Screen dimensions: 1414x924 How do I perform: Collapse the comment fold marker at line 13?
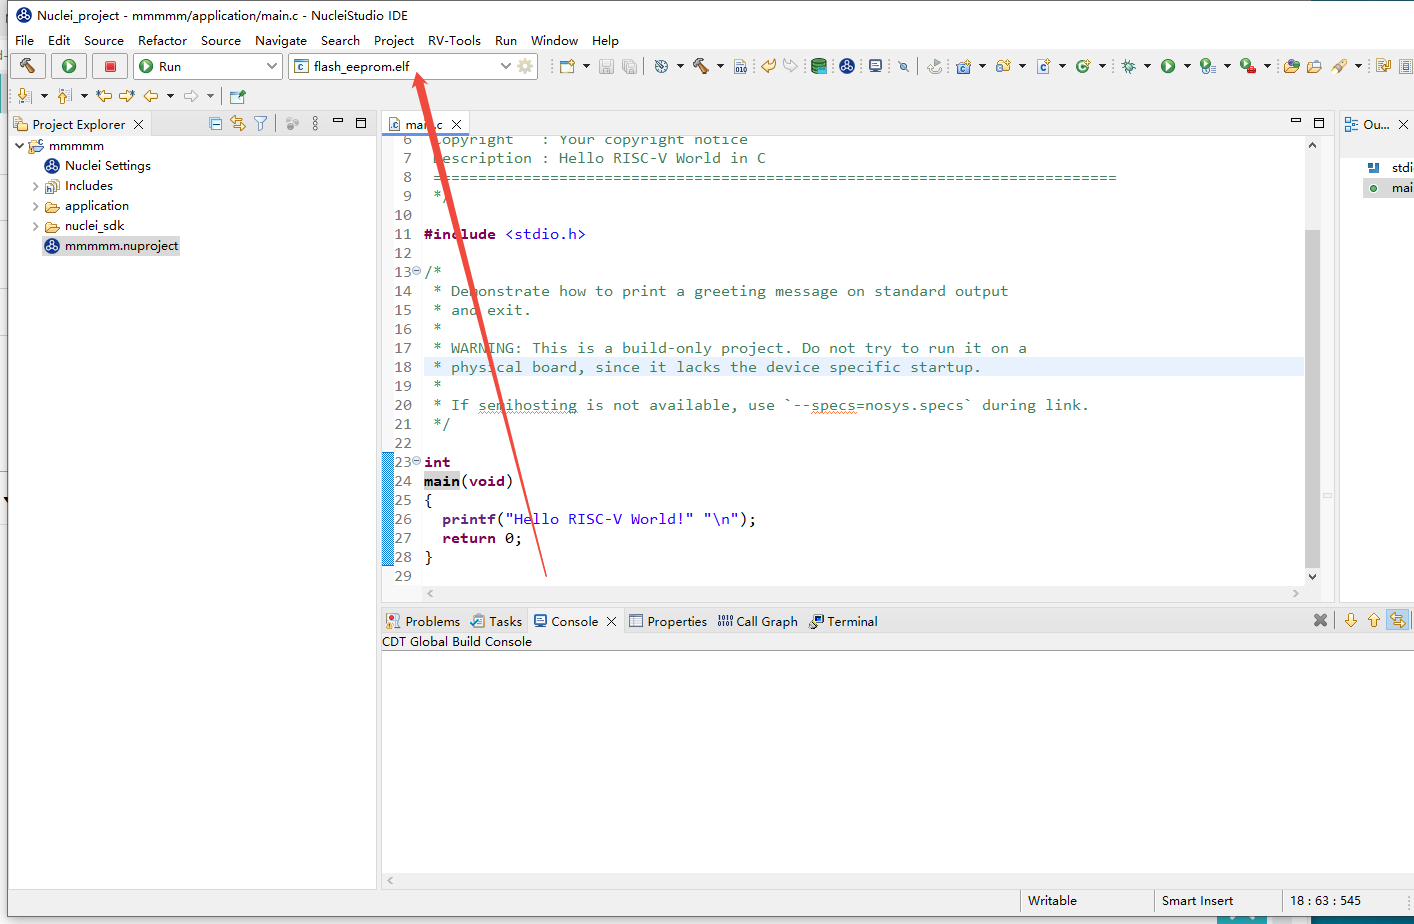tap(417, 271)
